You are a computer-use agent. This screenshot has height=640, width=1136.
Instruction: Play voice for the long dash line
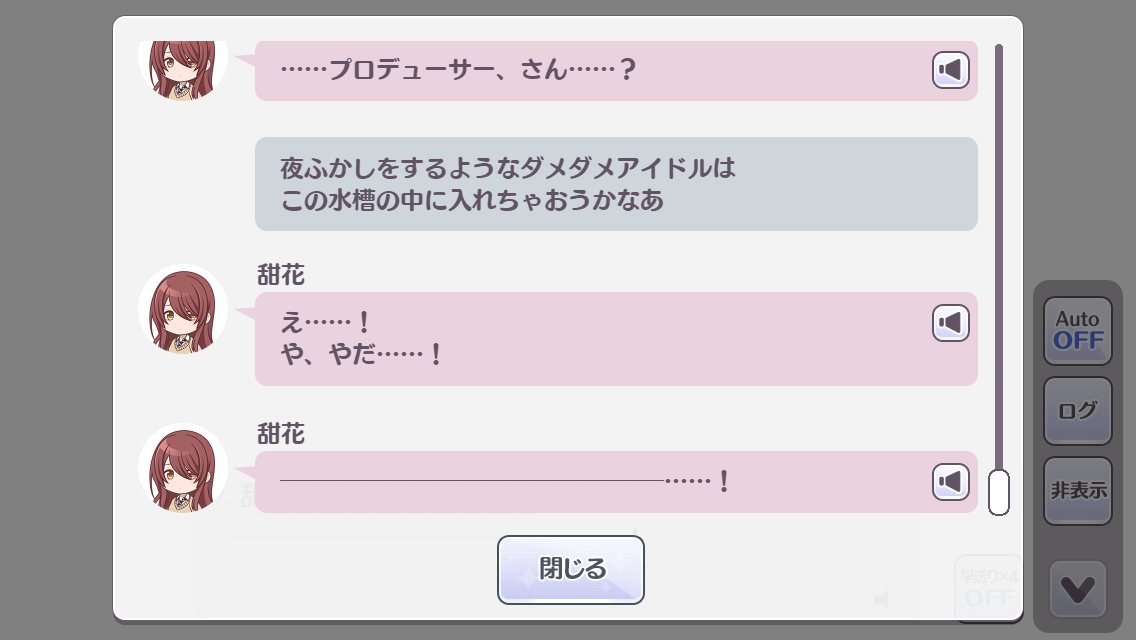(x=951, y=482)
